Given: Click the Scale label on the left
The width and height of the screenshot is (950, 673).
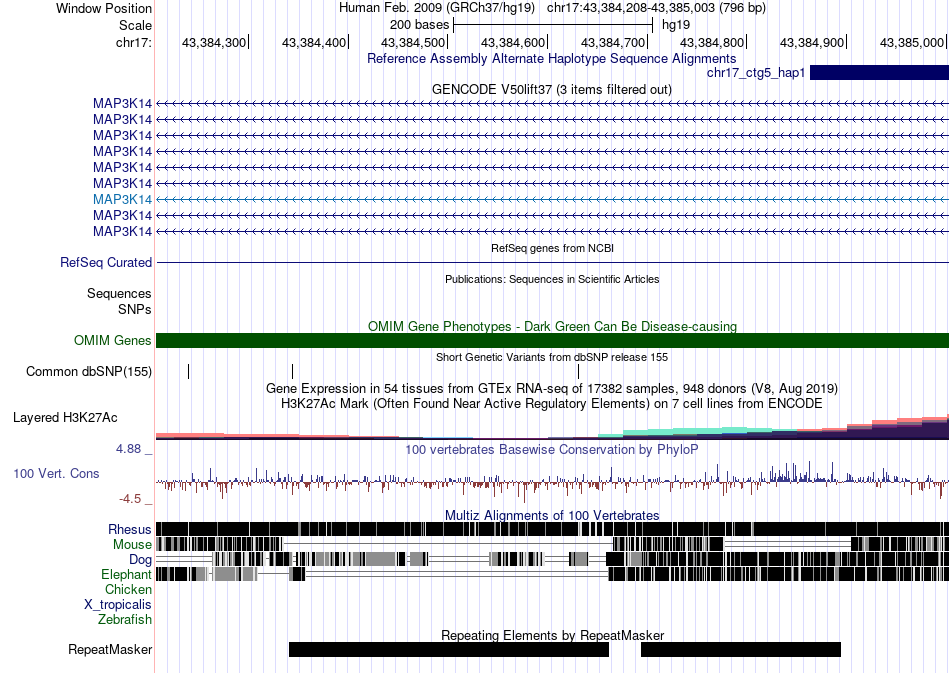Looking at the screenshot, I should (135, 25).
